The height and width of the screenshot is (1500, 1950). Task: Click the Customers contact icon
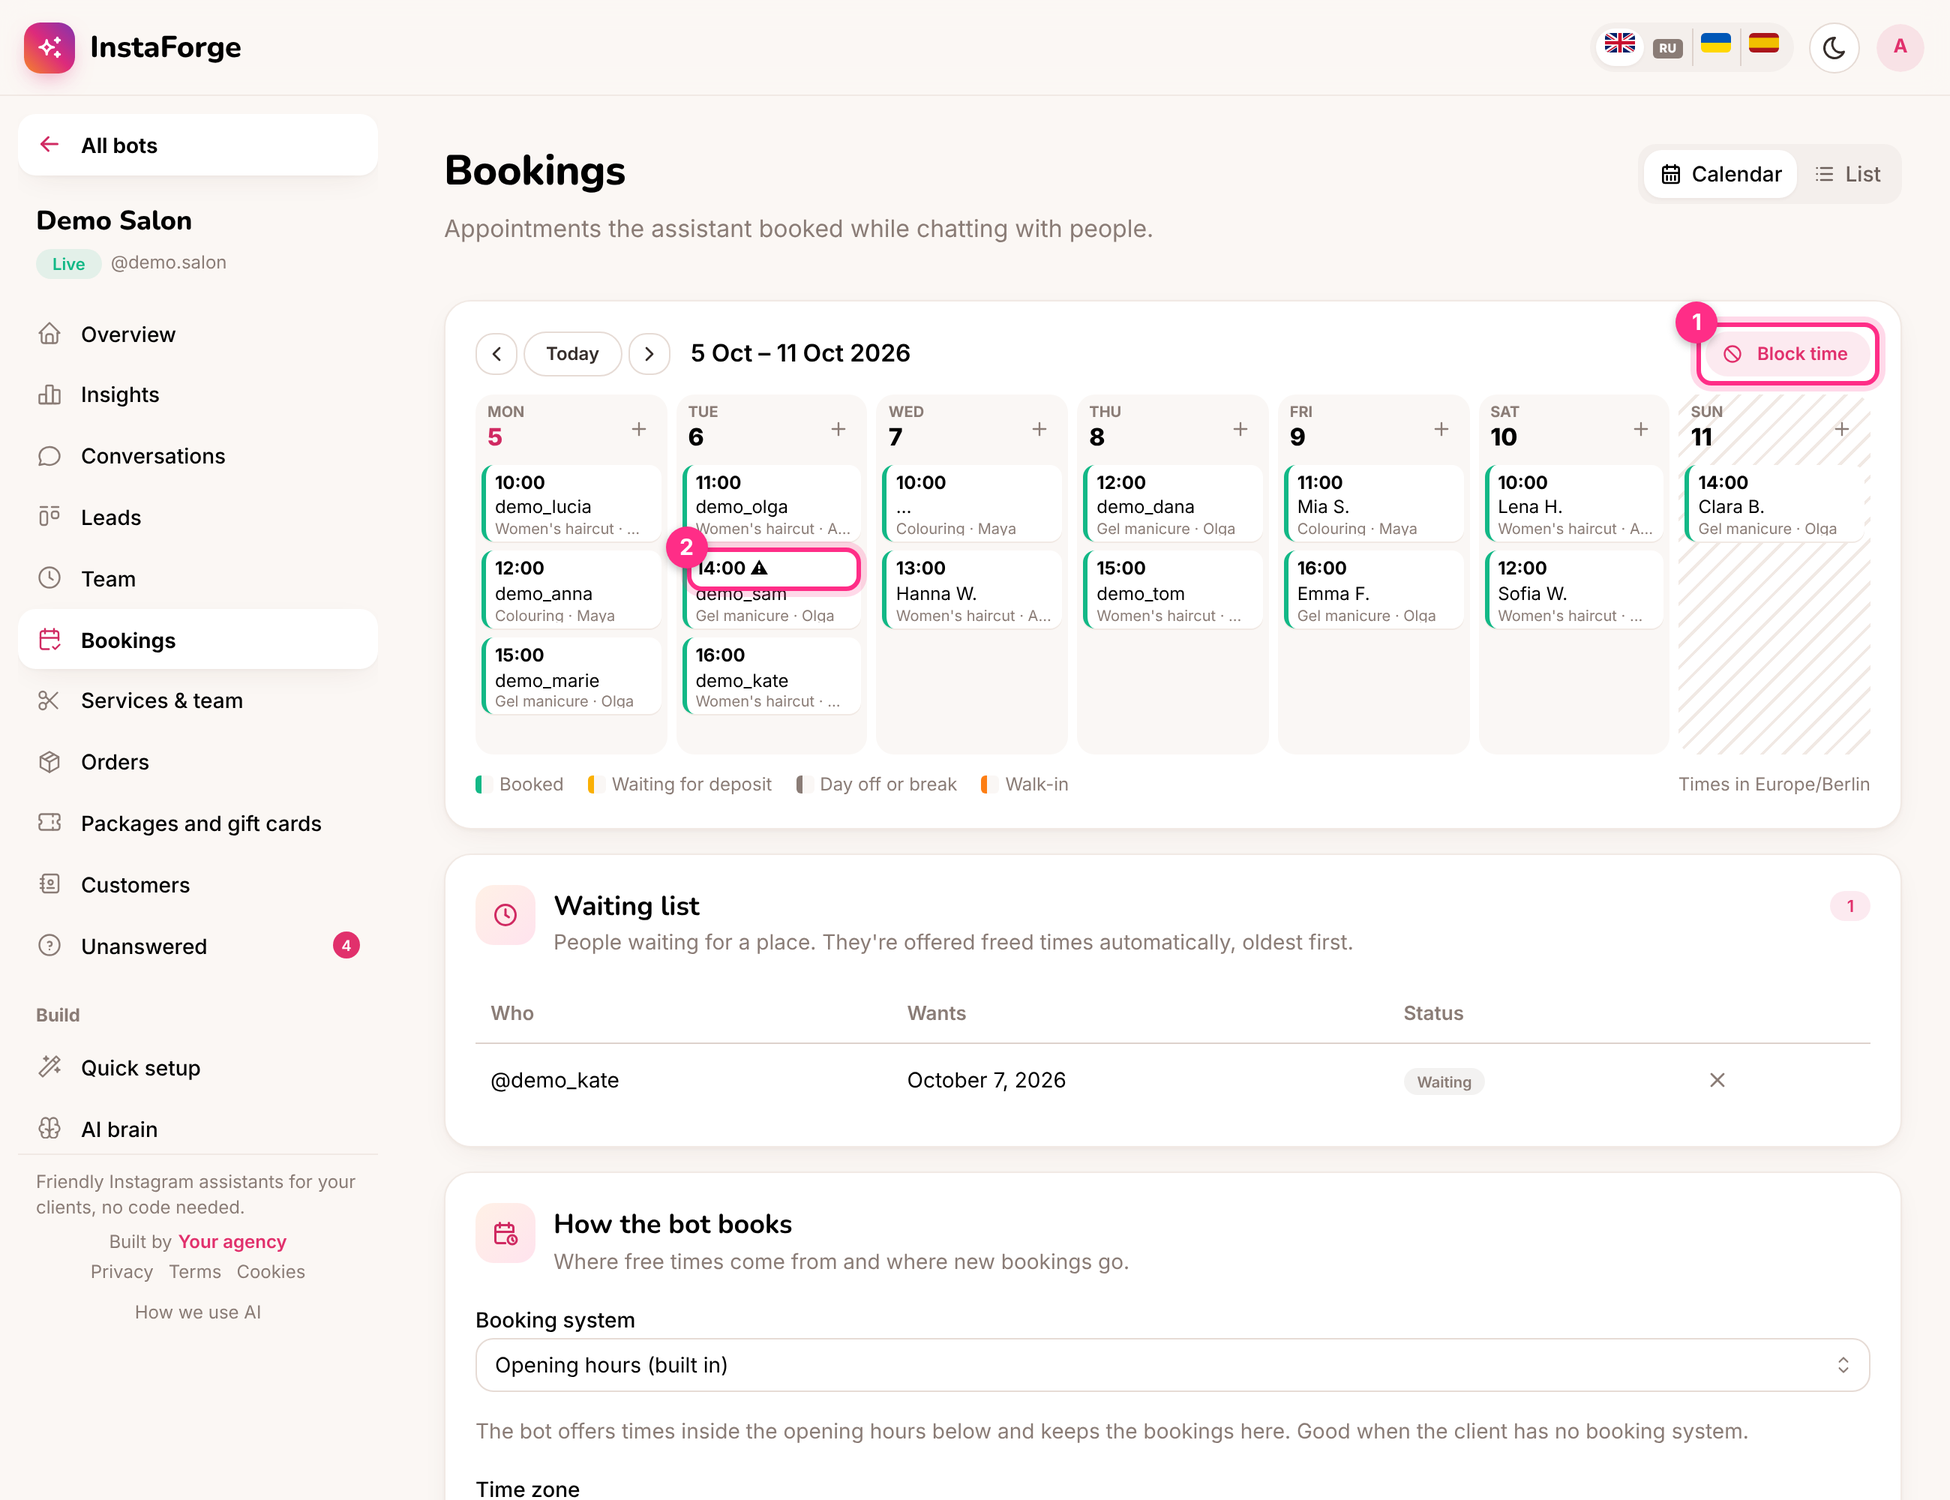point(49,884)
